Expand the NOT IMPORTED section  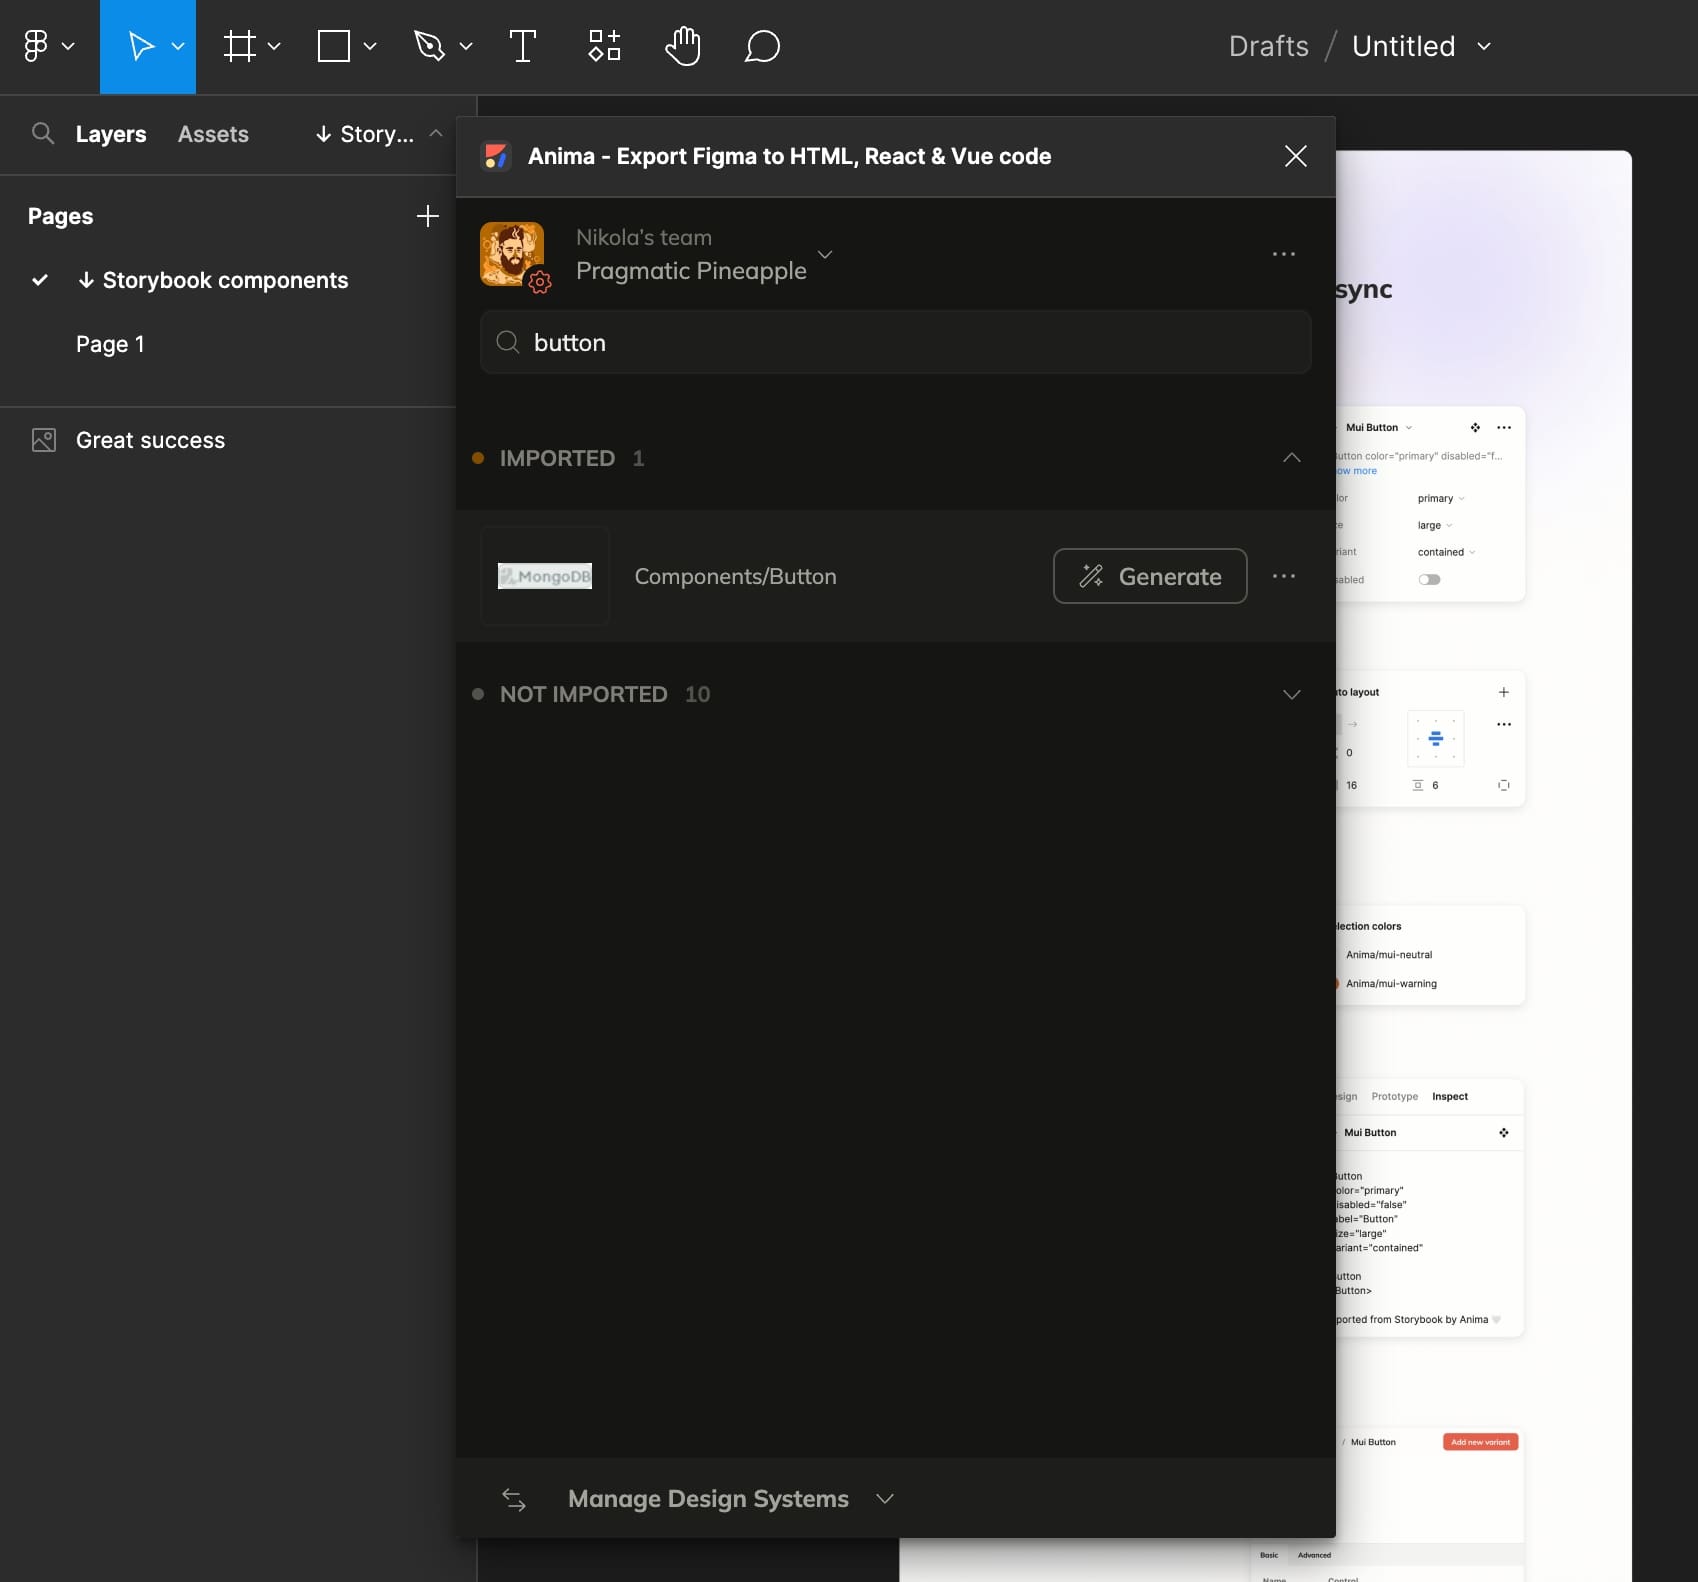tap(1291, 694)
